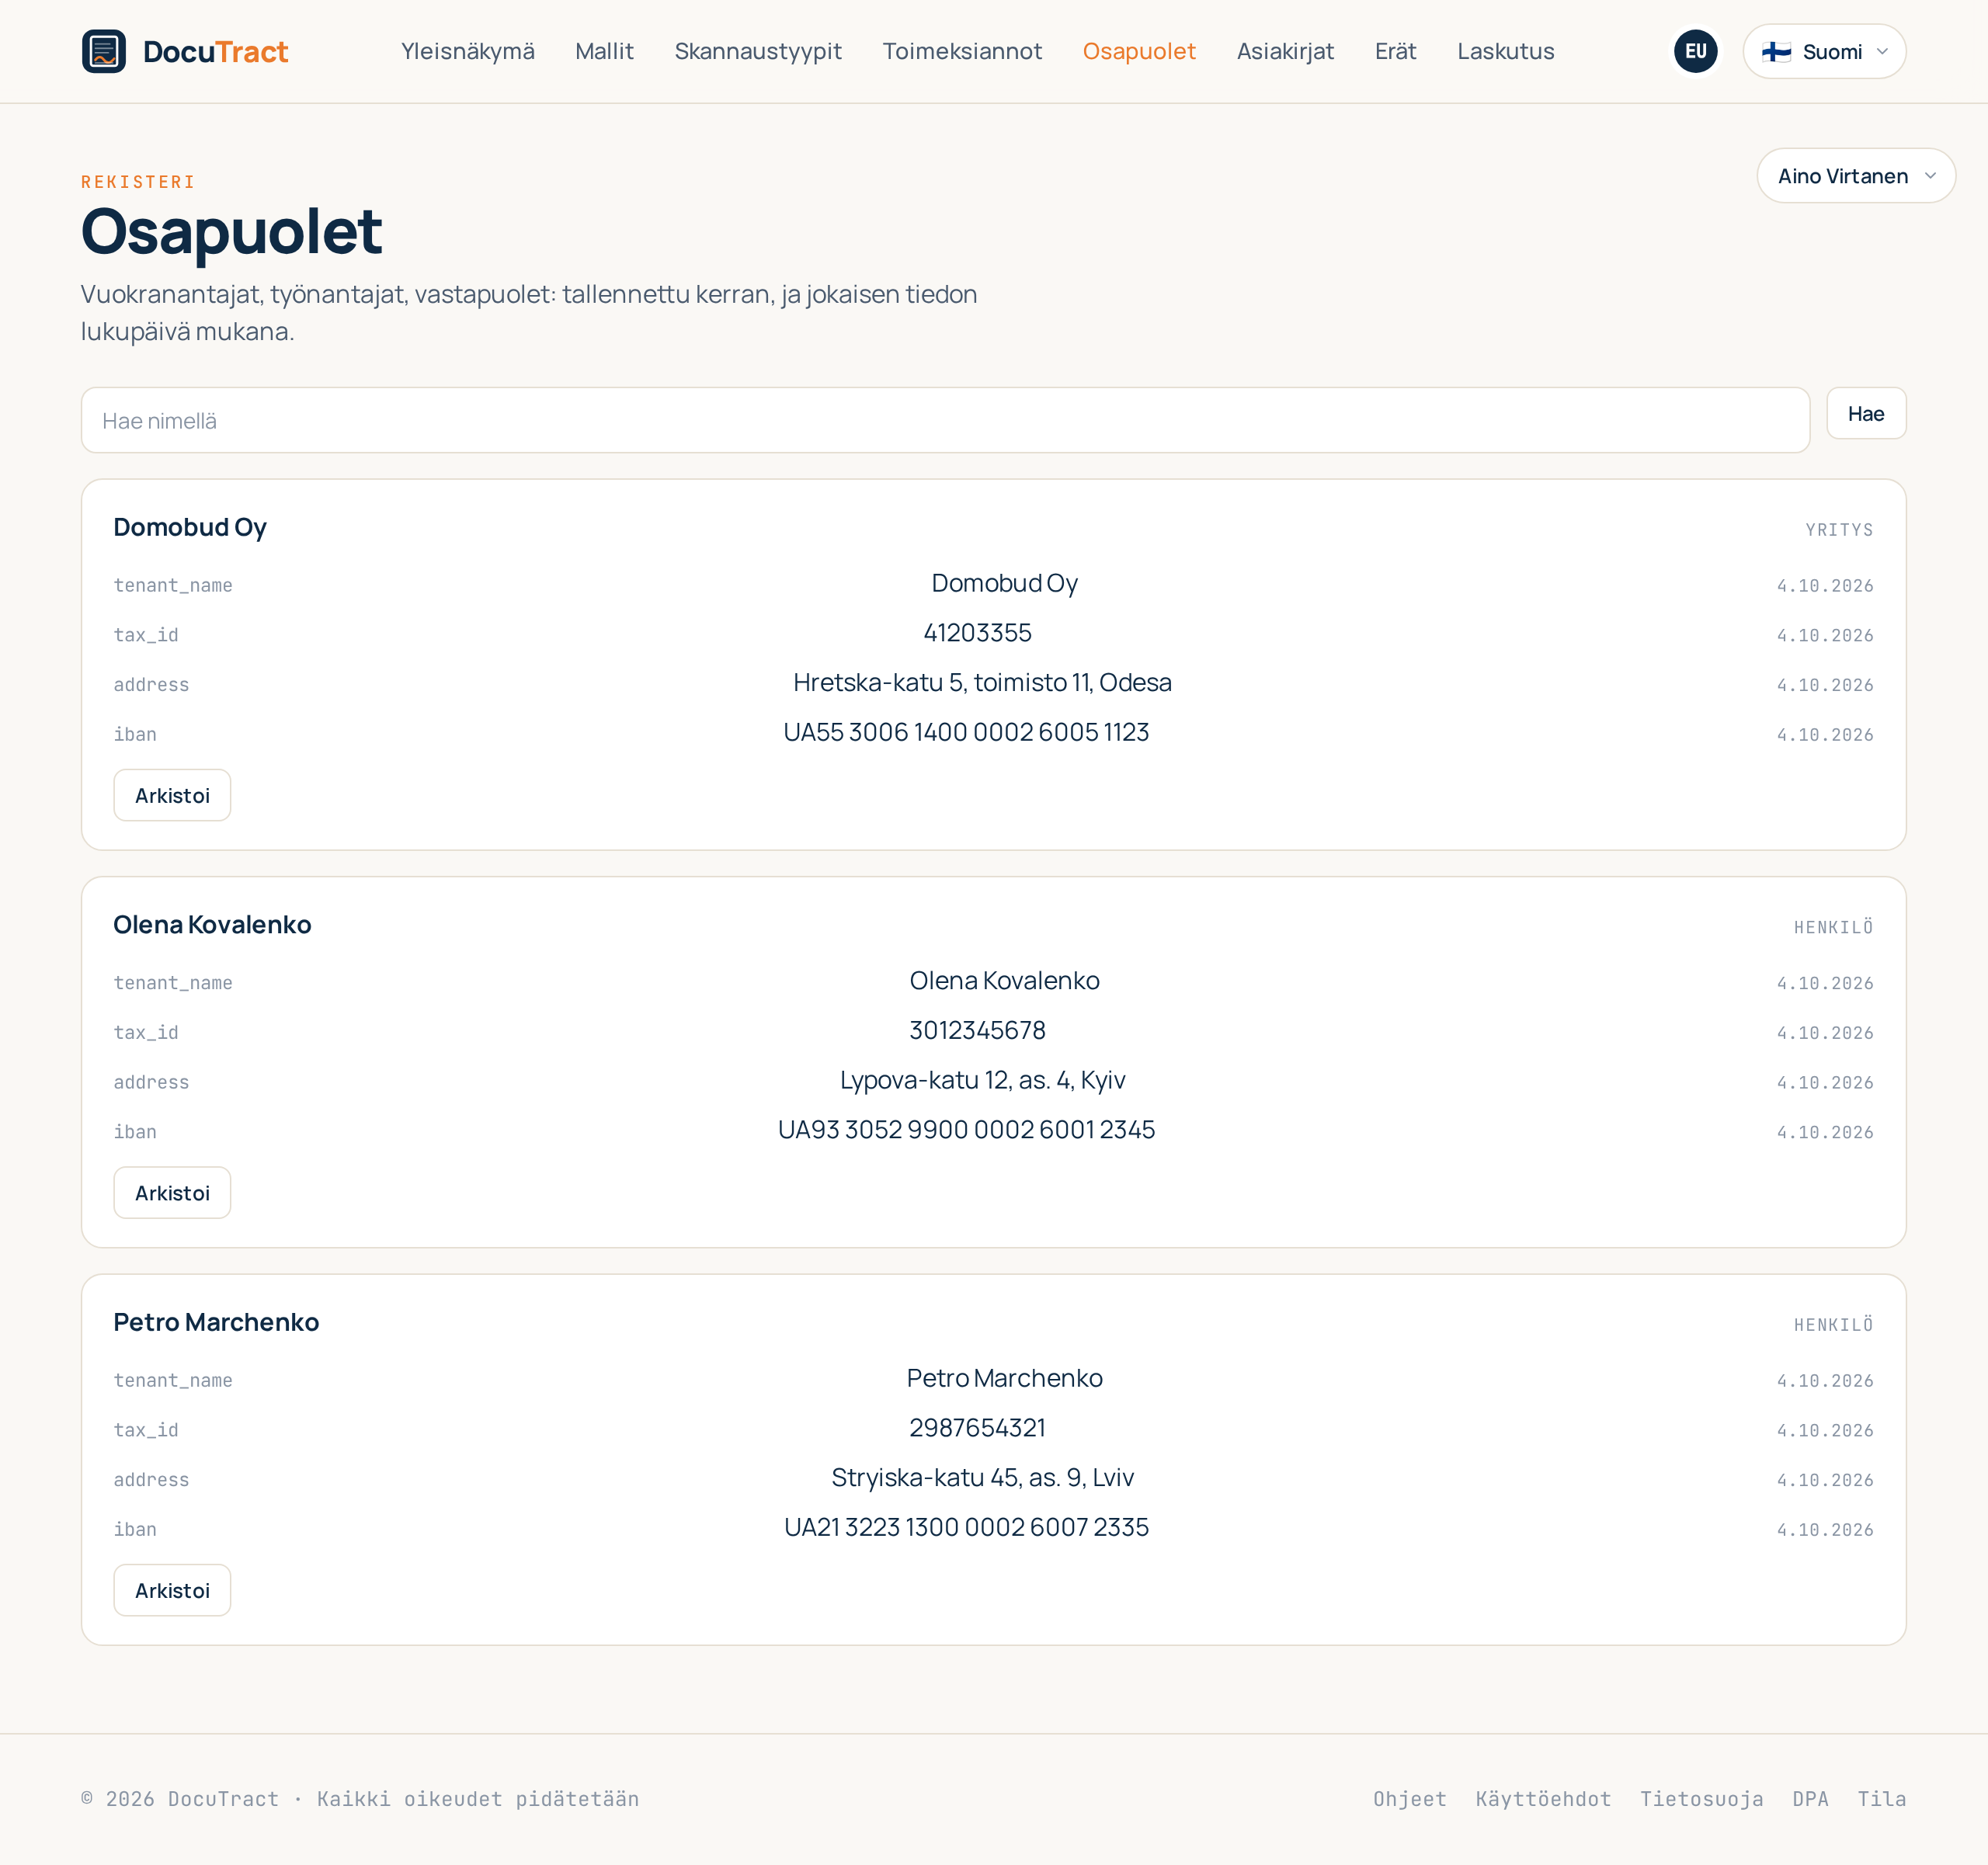The width and height of the screenshot is (1988, 1865).
Task: Click the DocuTract logo icon
Action: (x=104, y=51)
